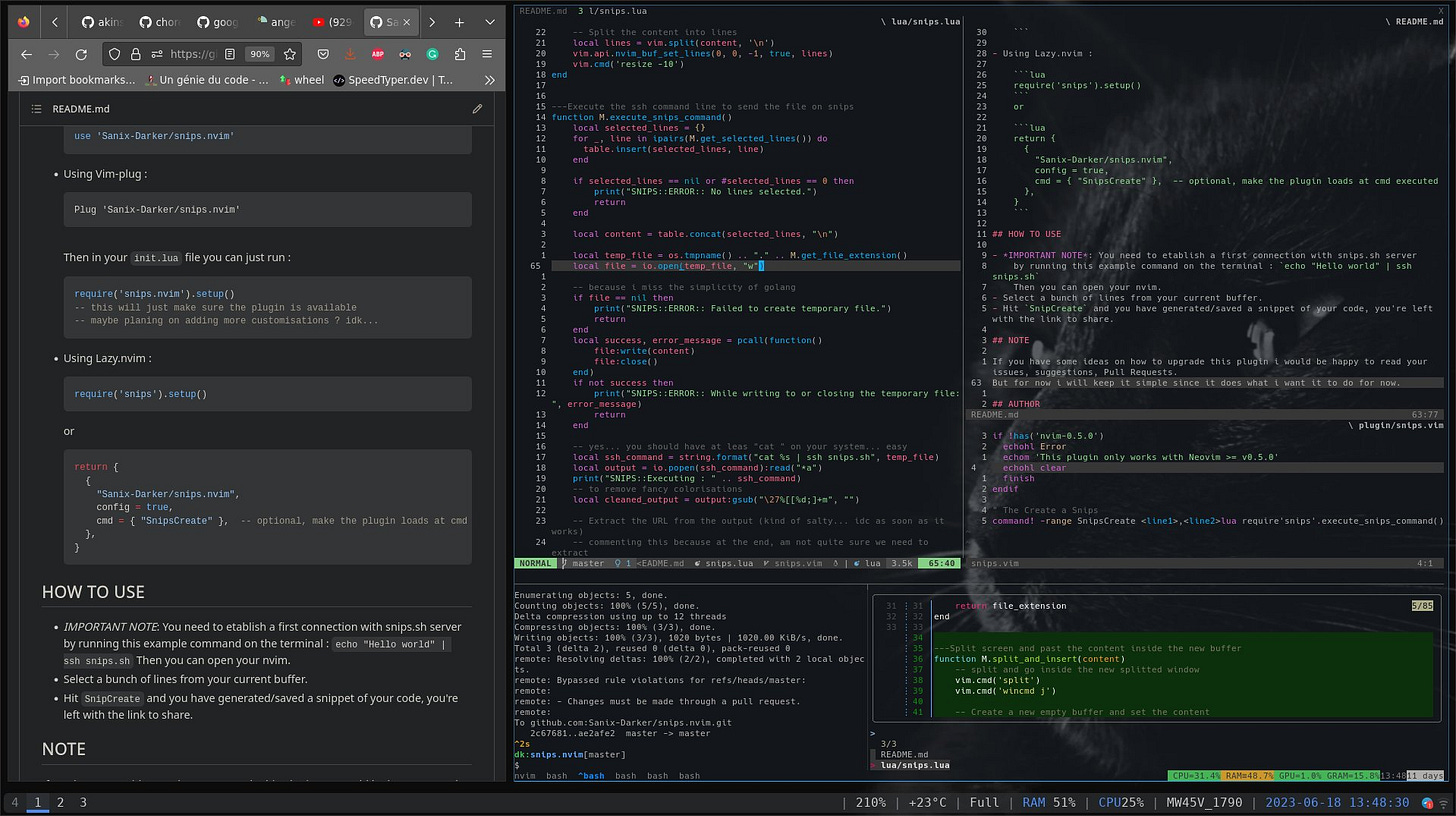Switch to workspace 2 in bottom bar
Screen dimensions: 1456x816
[60, 802]
